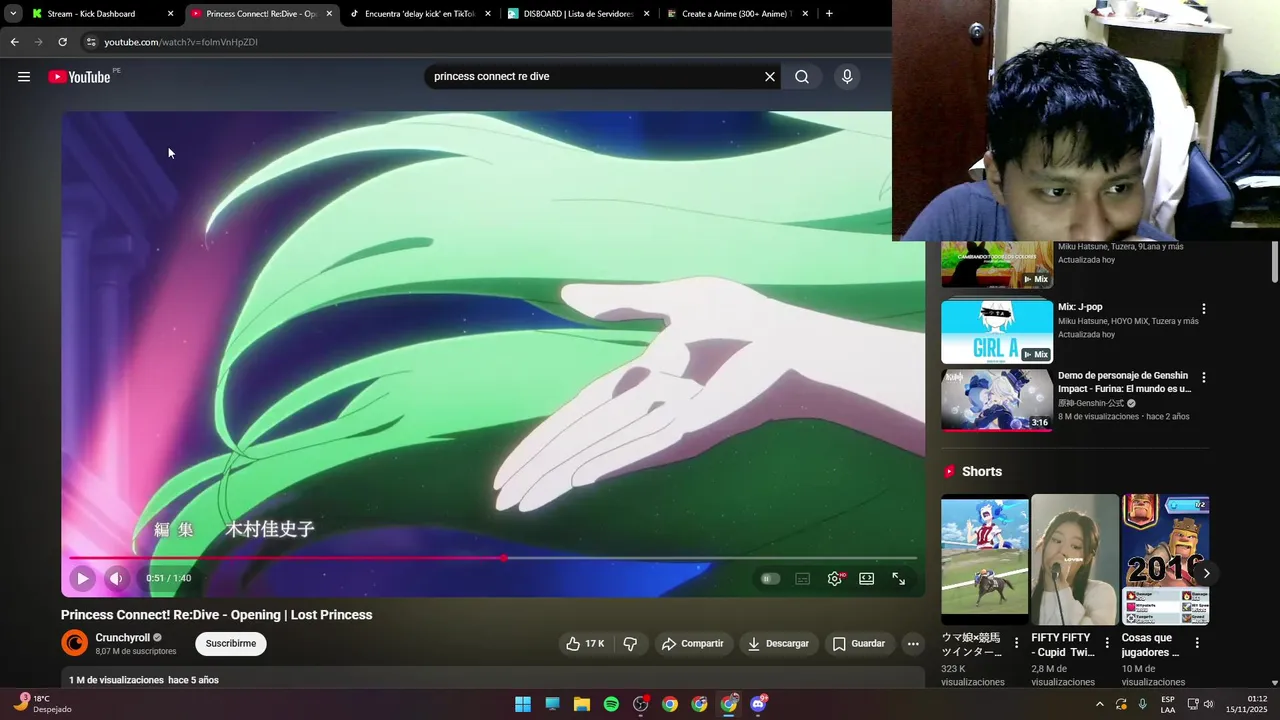Click the sidebar scrollbar thumb
1280x720 pixels.
[x=1274, y=262]
